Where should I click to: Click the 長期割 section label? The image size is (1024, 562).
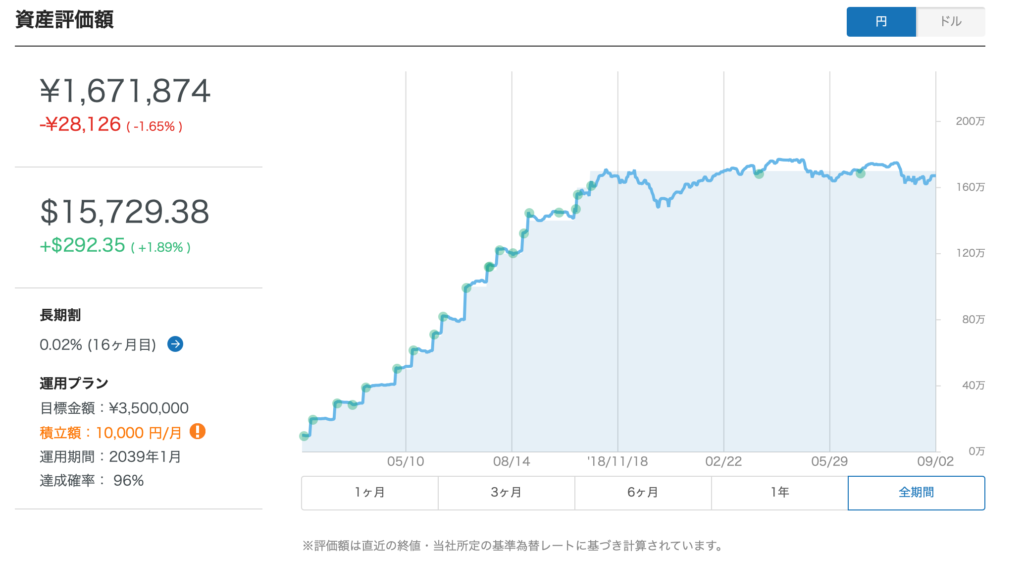click(x=60, y=315)
